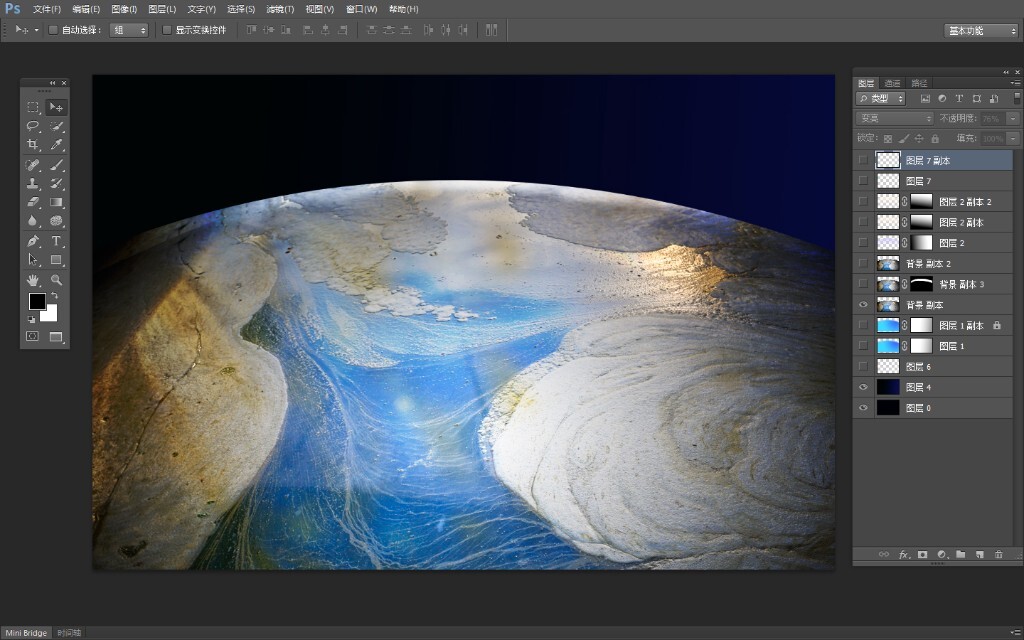Hide the 图层 0 layer
This screenshot has width=1024, height=640.
pyautogui.click(x=863, y=408)
